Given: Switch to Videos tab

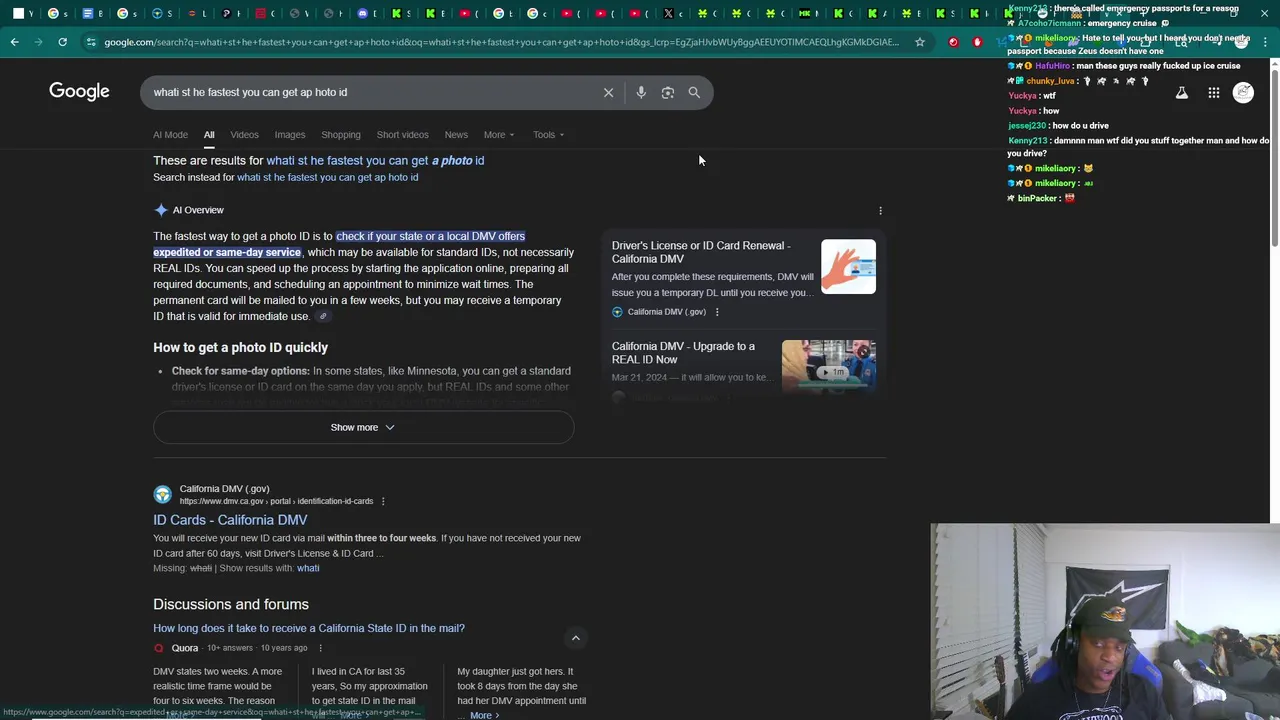Looking at the screenshot, I should coord(244,135).
